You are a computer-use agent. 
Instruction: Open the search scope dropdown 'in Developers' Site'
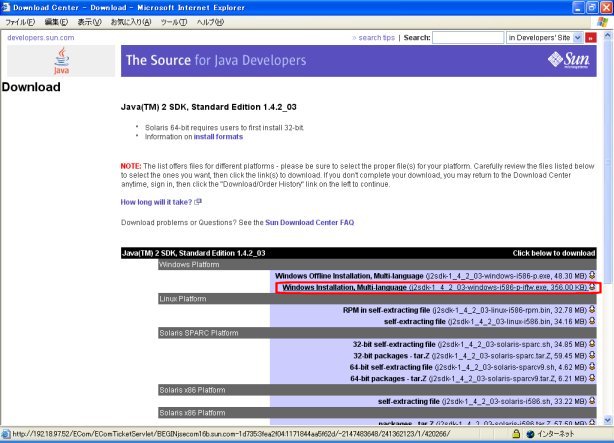point(550,37)
